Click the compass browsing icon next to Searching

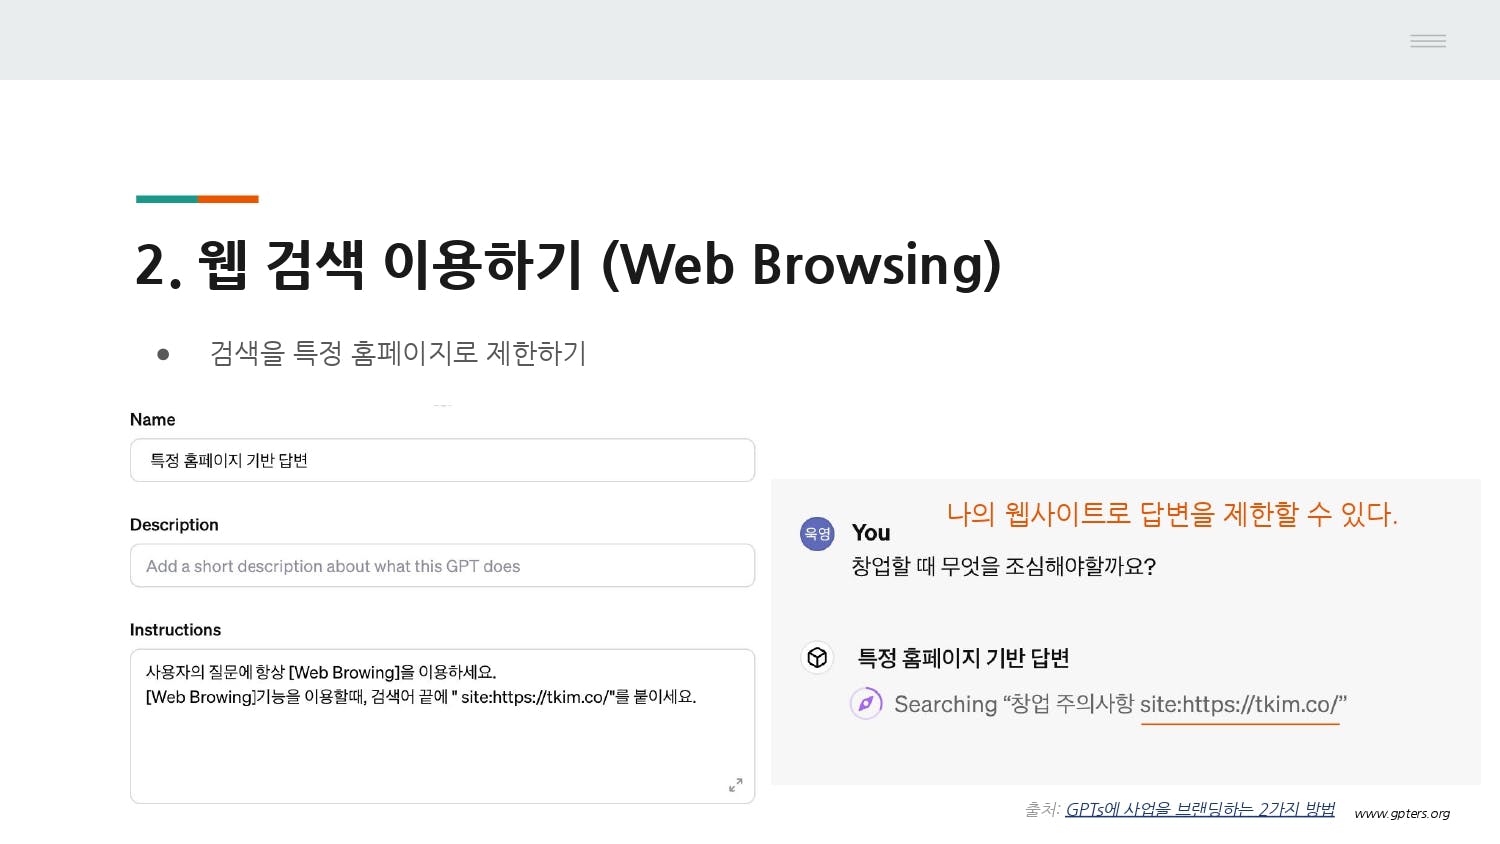point(866,703)
